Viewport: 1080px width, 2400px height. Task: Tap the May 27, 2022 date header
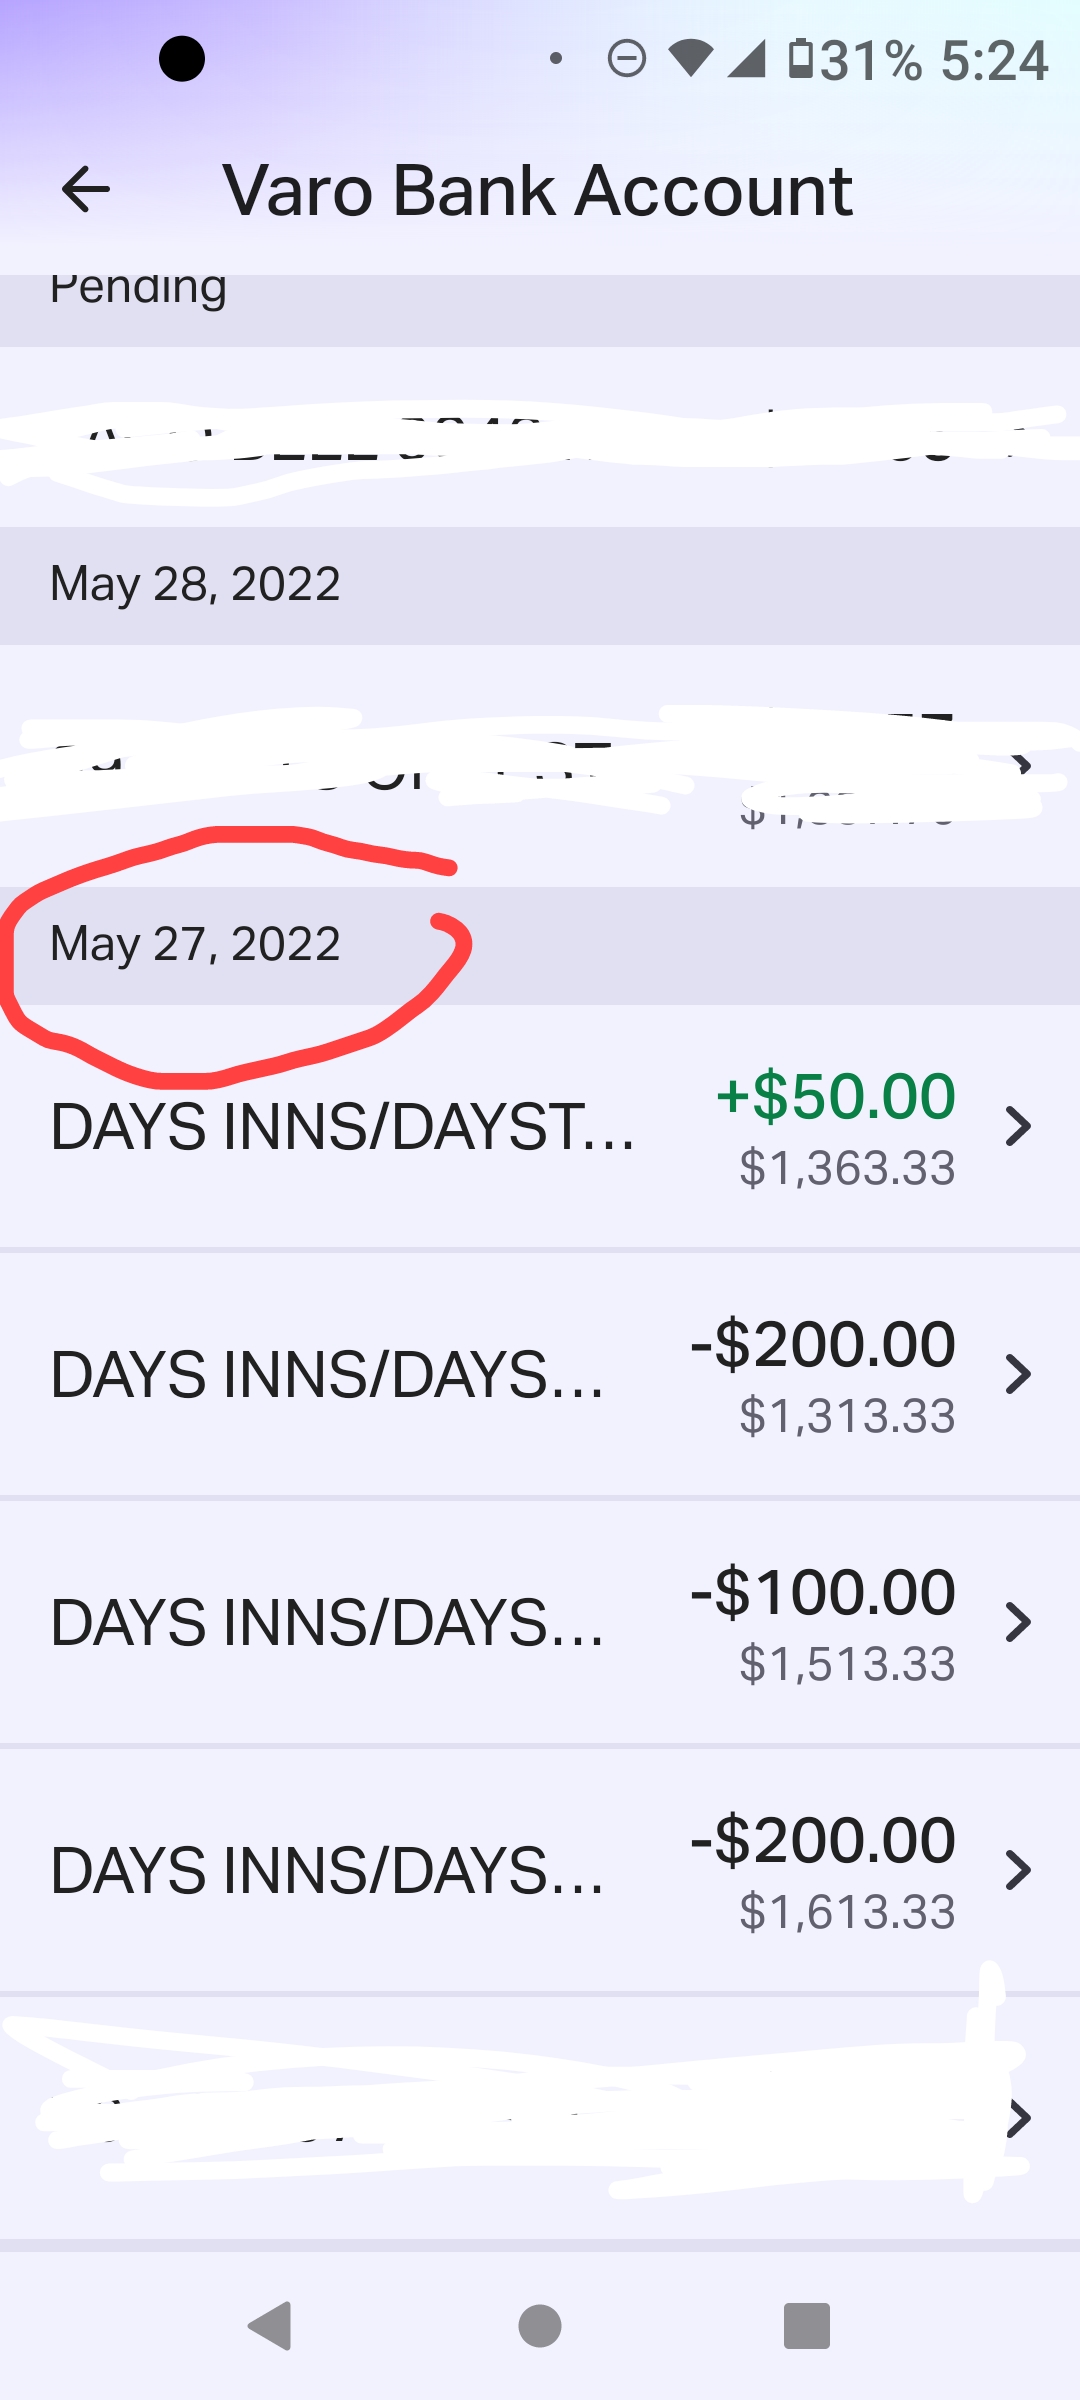click(x=196, y=944)
